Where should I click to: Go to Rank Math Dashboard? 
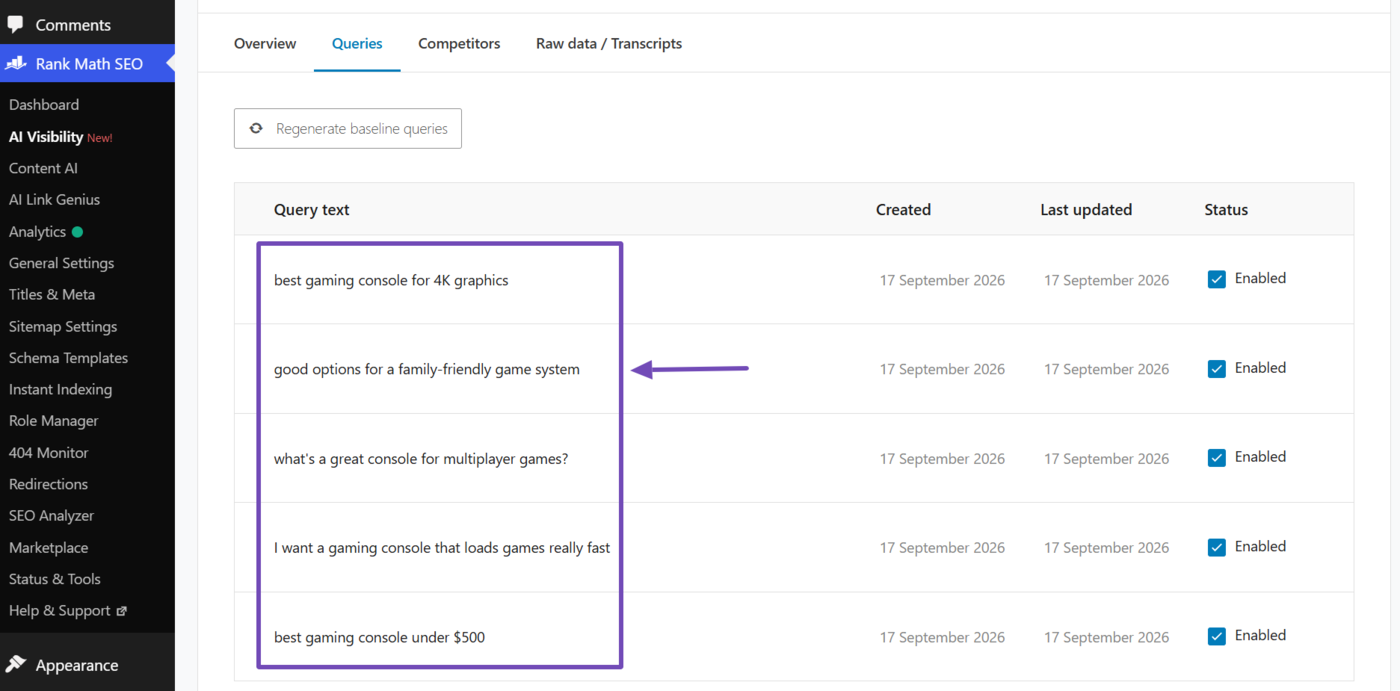44,105
